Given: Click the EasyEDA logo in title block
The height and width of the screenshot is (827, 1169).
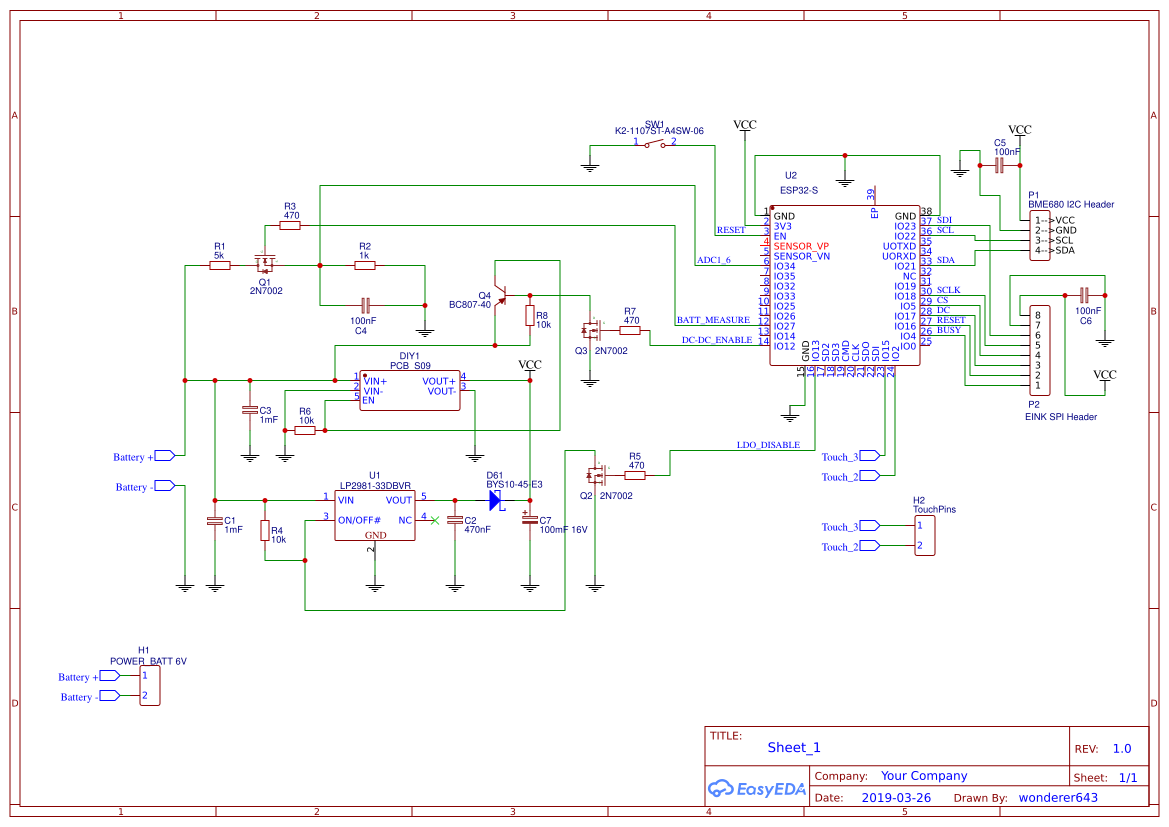Looking at the screenshot, I should coord(757,789).
